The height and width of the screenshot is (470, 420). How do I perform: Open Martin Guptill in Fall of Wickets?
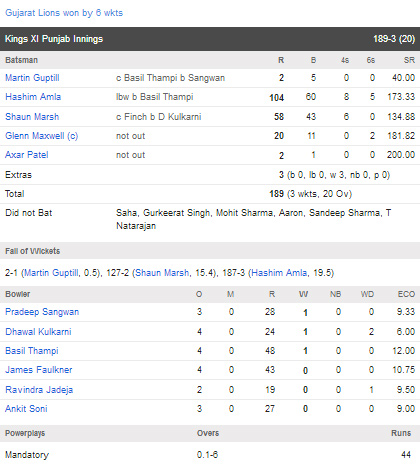[51, 273]
